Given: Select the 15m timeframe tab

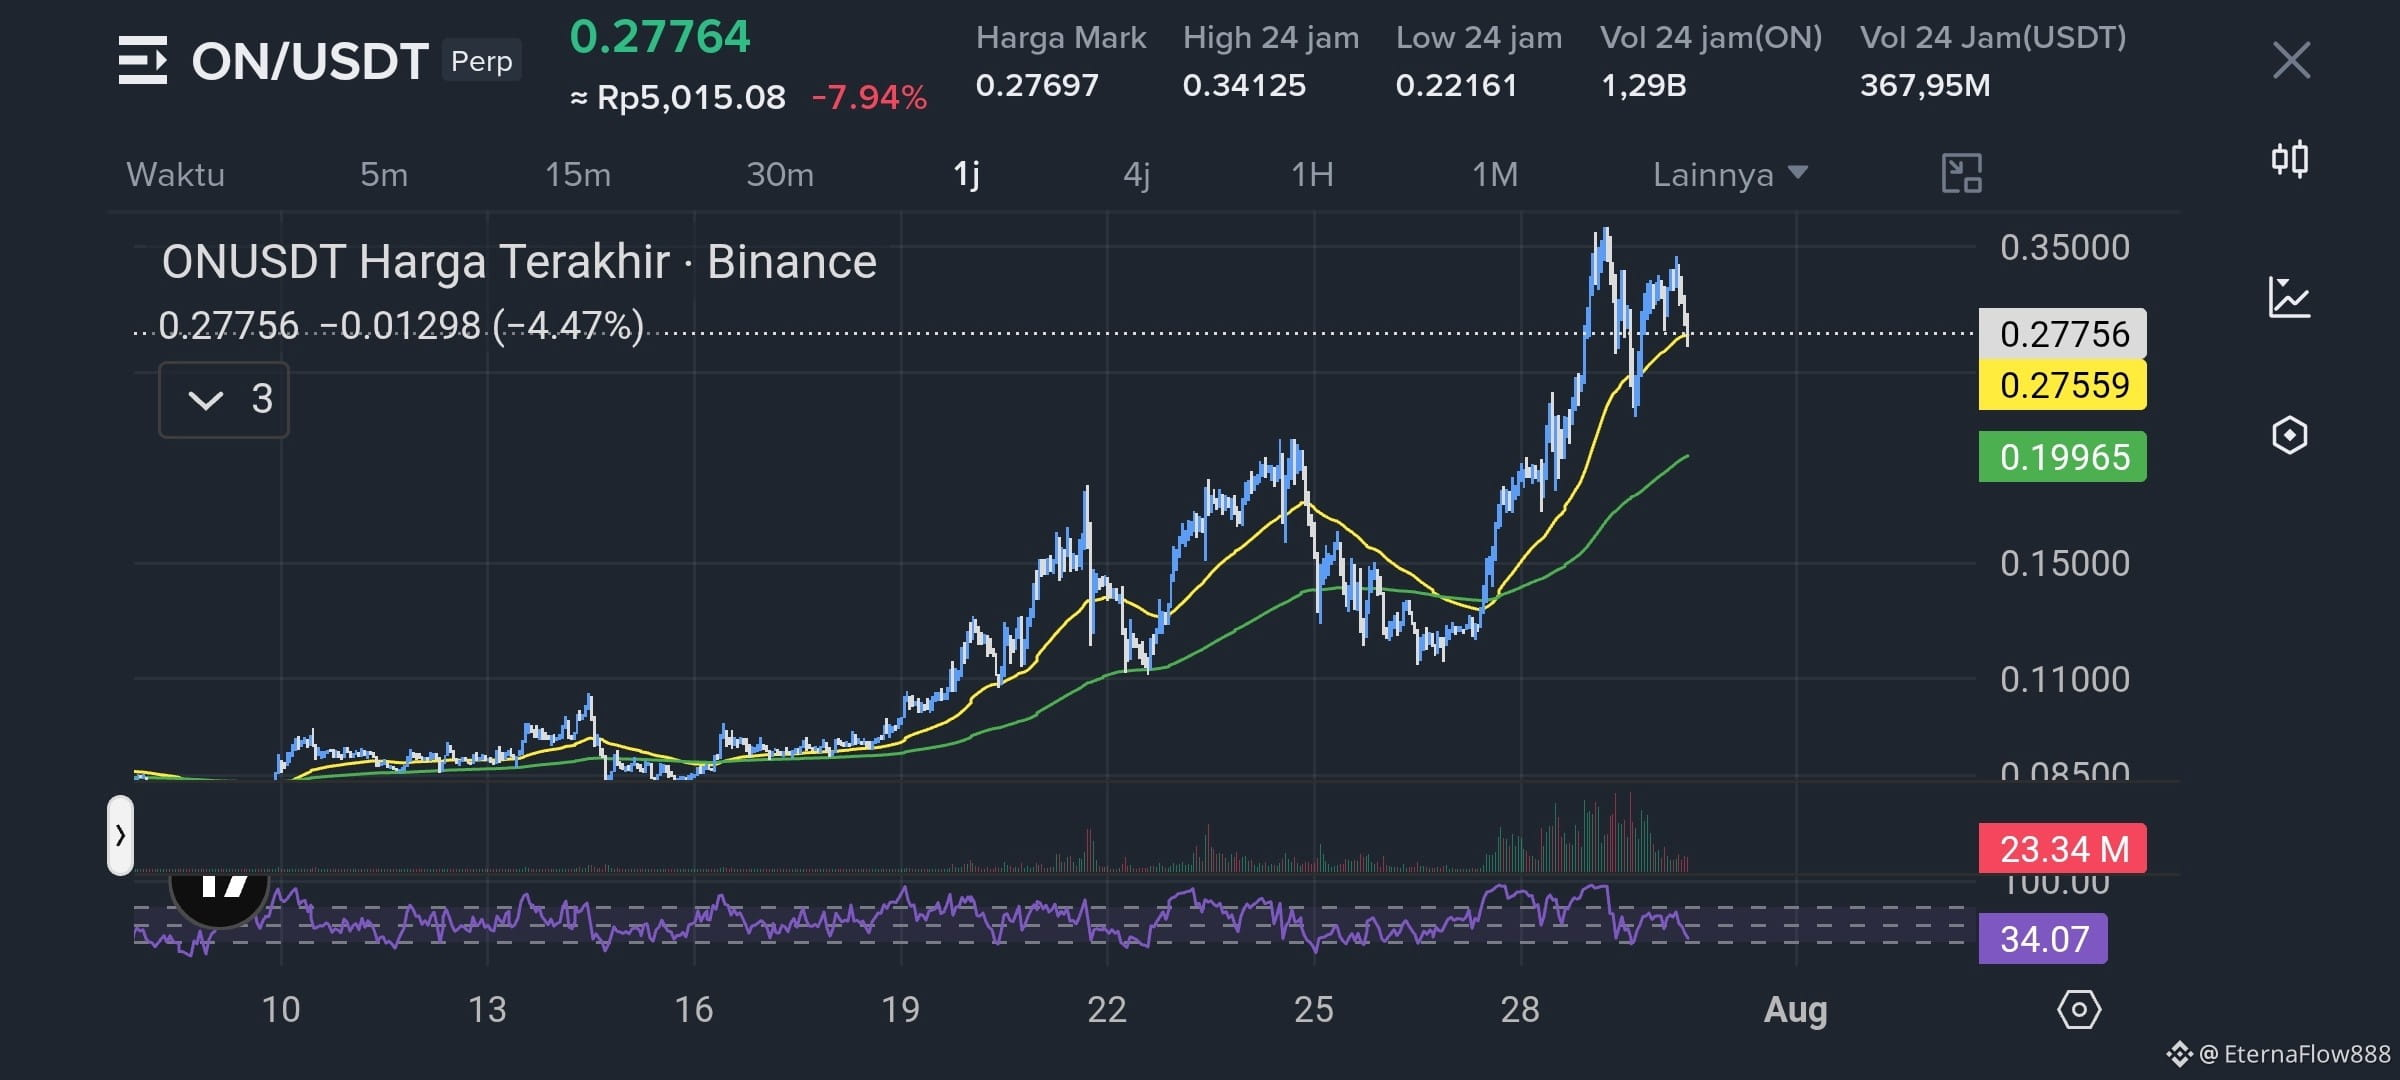Looking at the screenshot, I should [x=577, y=174].
